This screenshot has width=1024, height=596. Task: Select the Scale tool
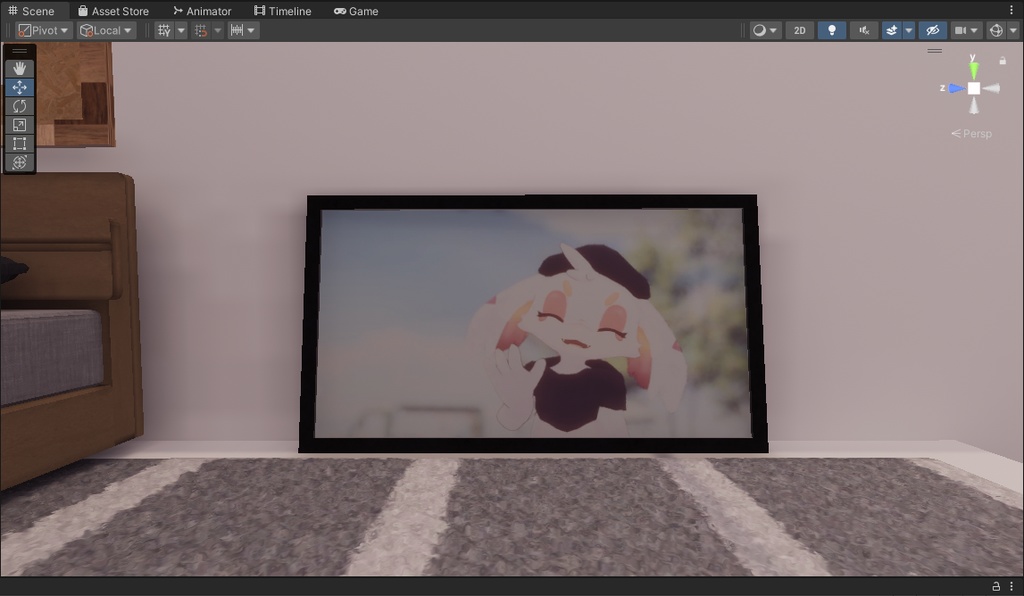point(19,124)
